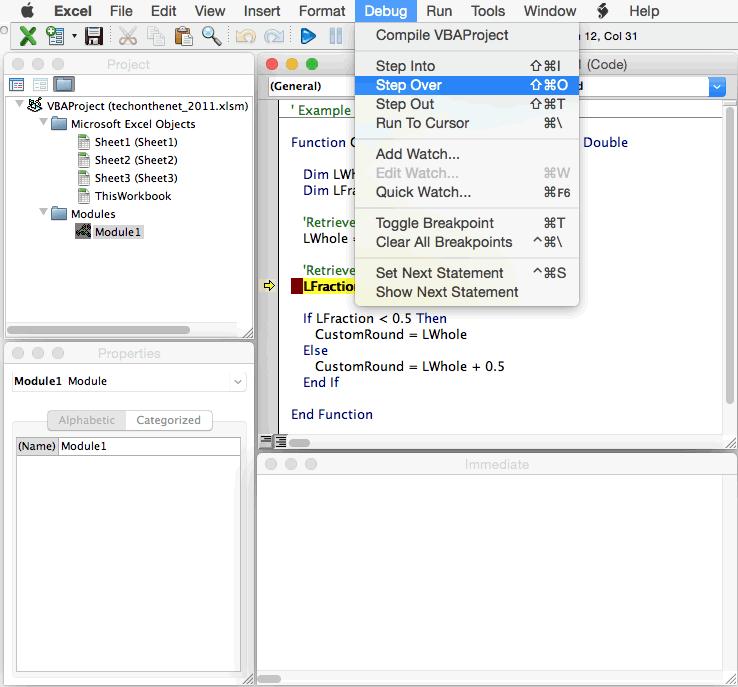Image resolution: width=738 pixels, height=687 pixels.
Task: Click Immediate window horizontal scrollbar thumb
Action: [270, 679]
